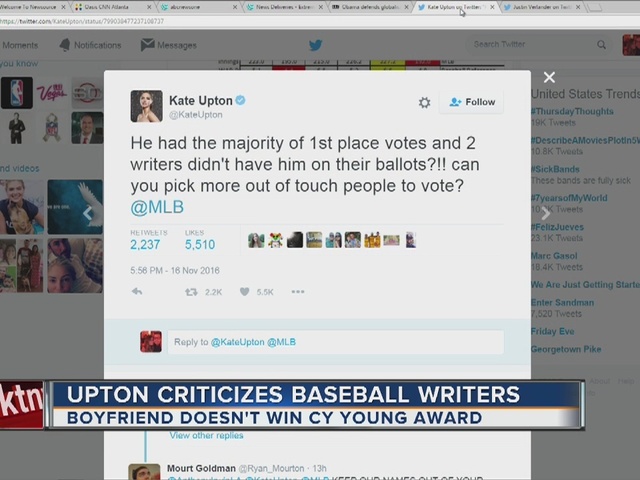Open the three-dot more menu under tweet
Screen dimensions: 640x480
click(298, 292)
